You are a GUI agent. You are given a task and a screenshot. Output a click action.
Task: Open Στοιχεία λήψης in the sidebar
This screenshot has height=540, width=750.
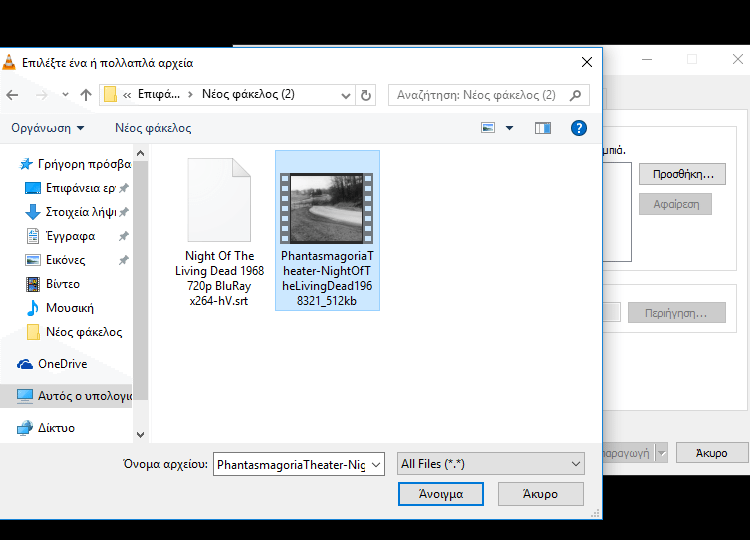71,212
